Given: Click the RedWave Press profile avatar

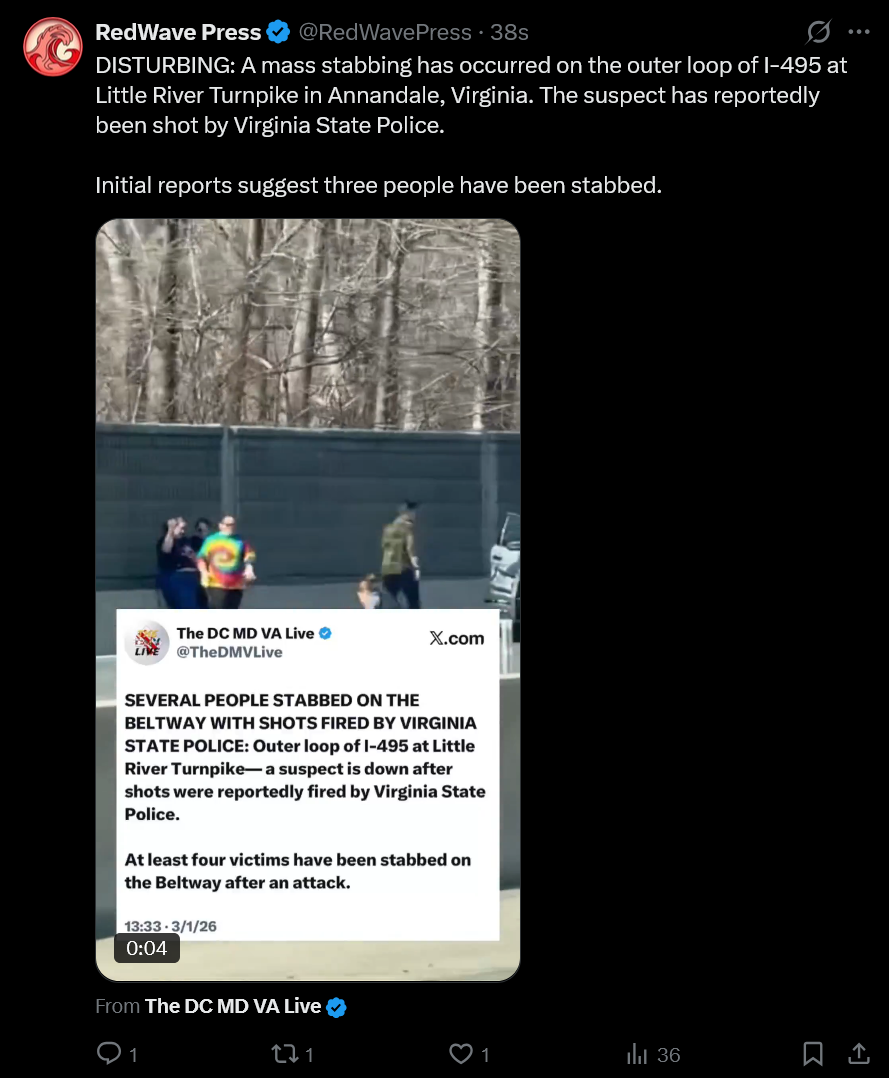Looking at the screenshot, I should tap(52, 47).
